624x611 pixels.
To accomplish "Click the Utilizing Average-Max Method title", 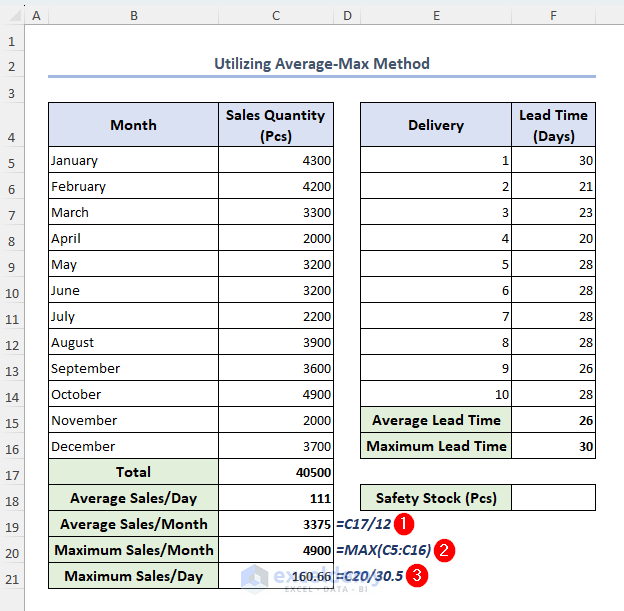I will pos(321,64).
